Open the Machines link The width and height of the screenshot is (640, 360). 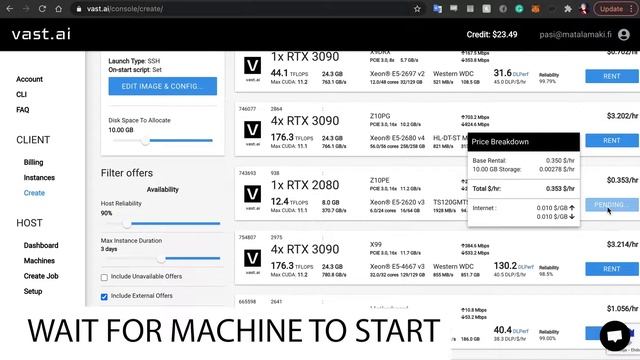pyautogui.click(x=39, y=261)
